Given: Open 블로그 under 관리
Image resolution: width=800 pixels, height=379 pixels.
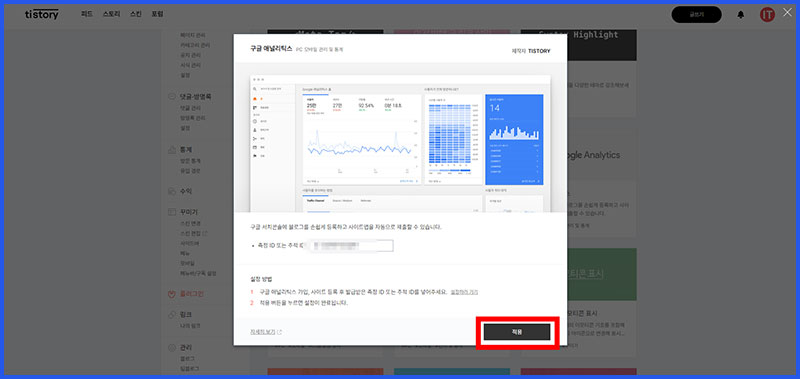Looking at the screenshot, I should [x=187, y=359].
